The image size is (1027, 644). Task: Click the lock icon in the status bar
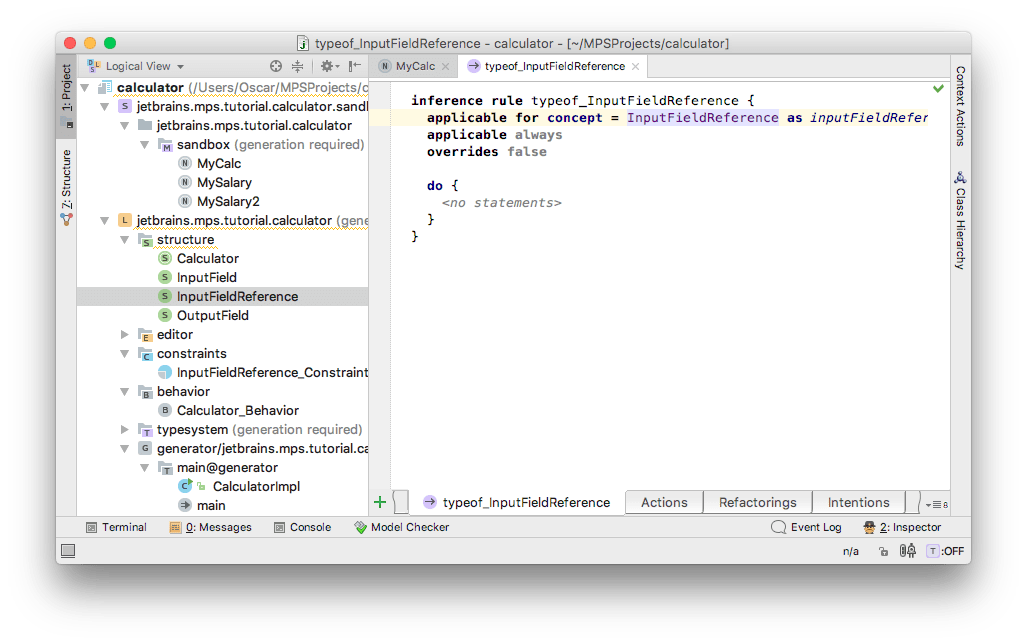[x=885, y=551]
